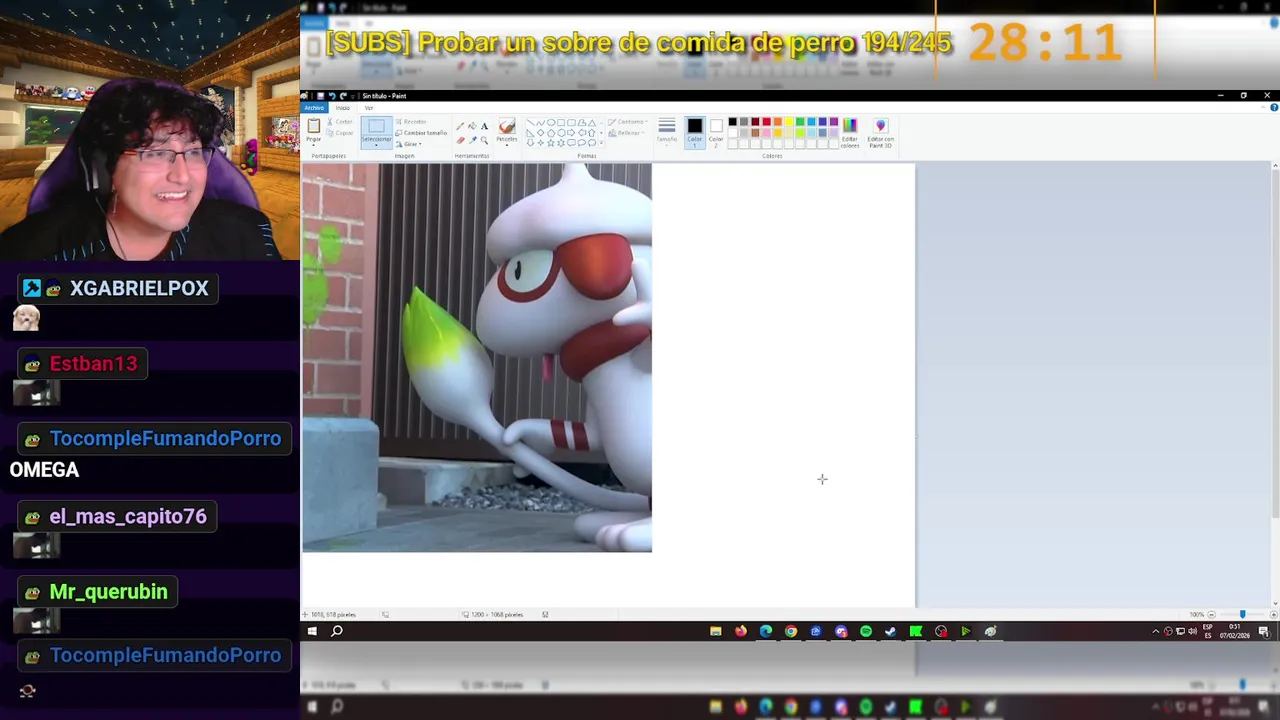Pick the black swatch in Colores

733,122
